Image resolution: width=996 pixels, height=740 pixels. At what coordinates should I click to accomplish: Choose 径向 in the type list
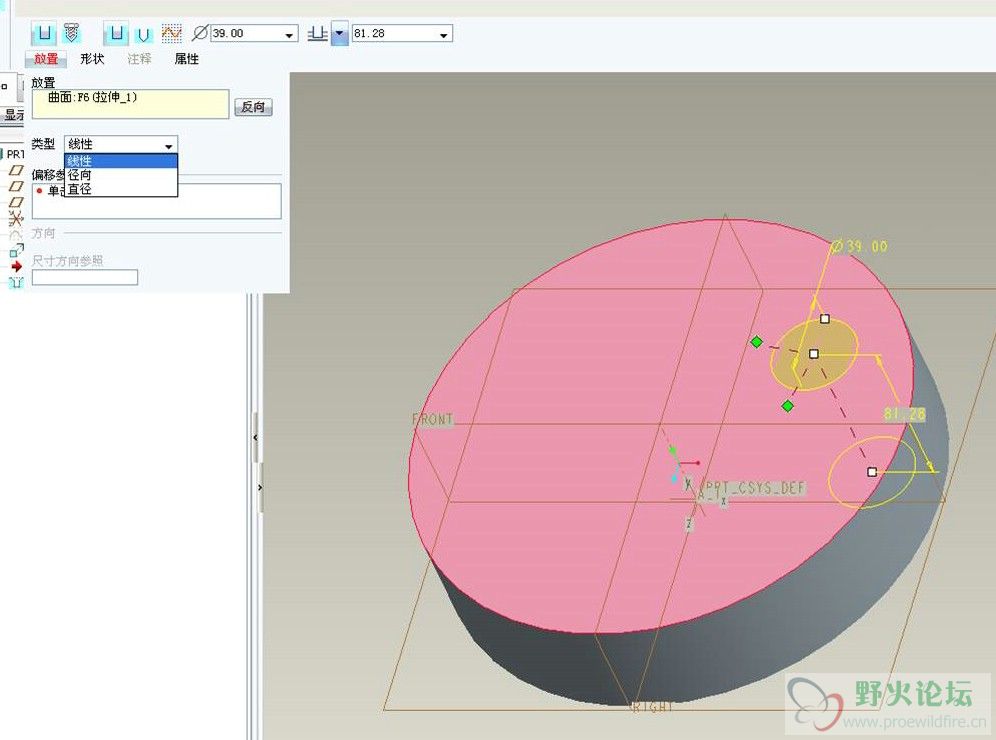click(x=121, y=175)
